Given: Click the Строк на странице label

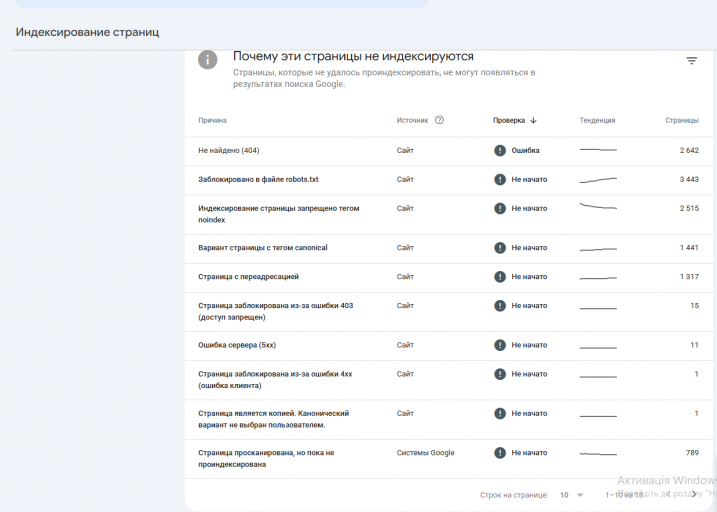Looking at the screenshot, I should (x=514, y=495).
